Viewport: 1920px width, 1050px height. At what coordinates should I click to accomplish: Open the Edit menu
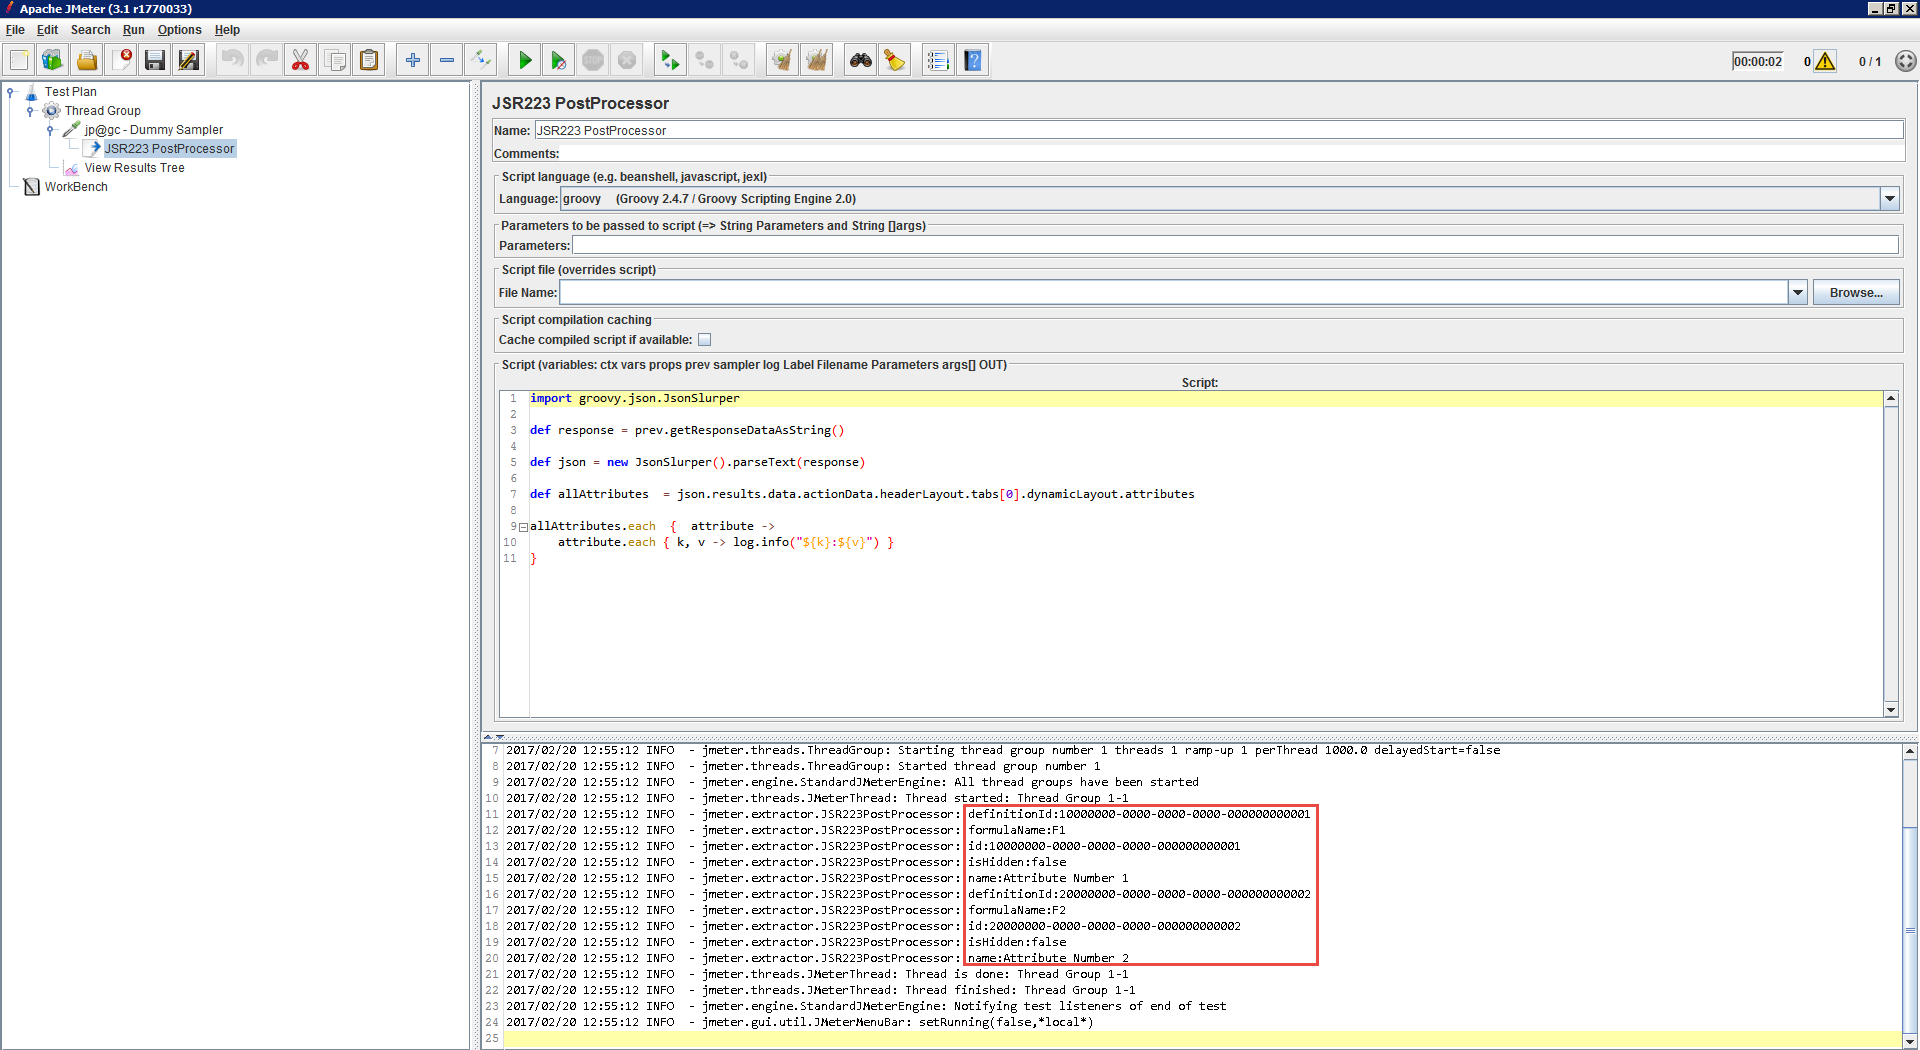(x=47, y=30)
